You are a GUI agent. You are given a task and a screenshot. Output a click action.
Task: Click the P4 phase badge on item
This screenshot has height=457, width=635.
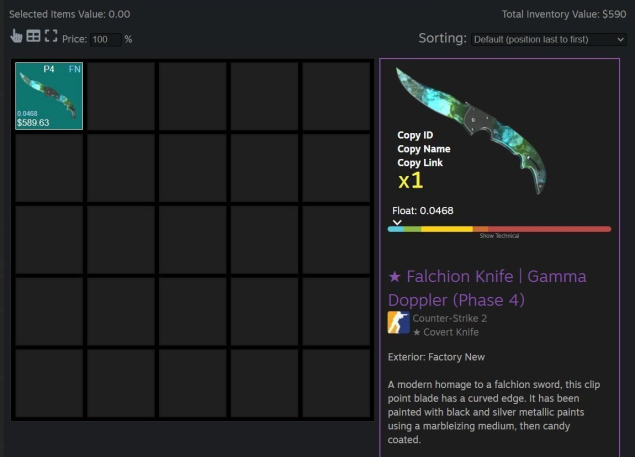coord(49,69)
